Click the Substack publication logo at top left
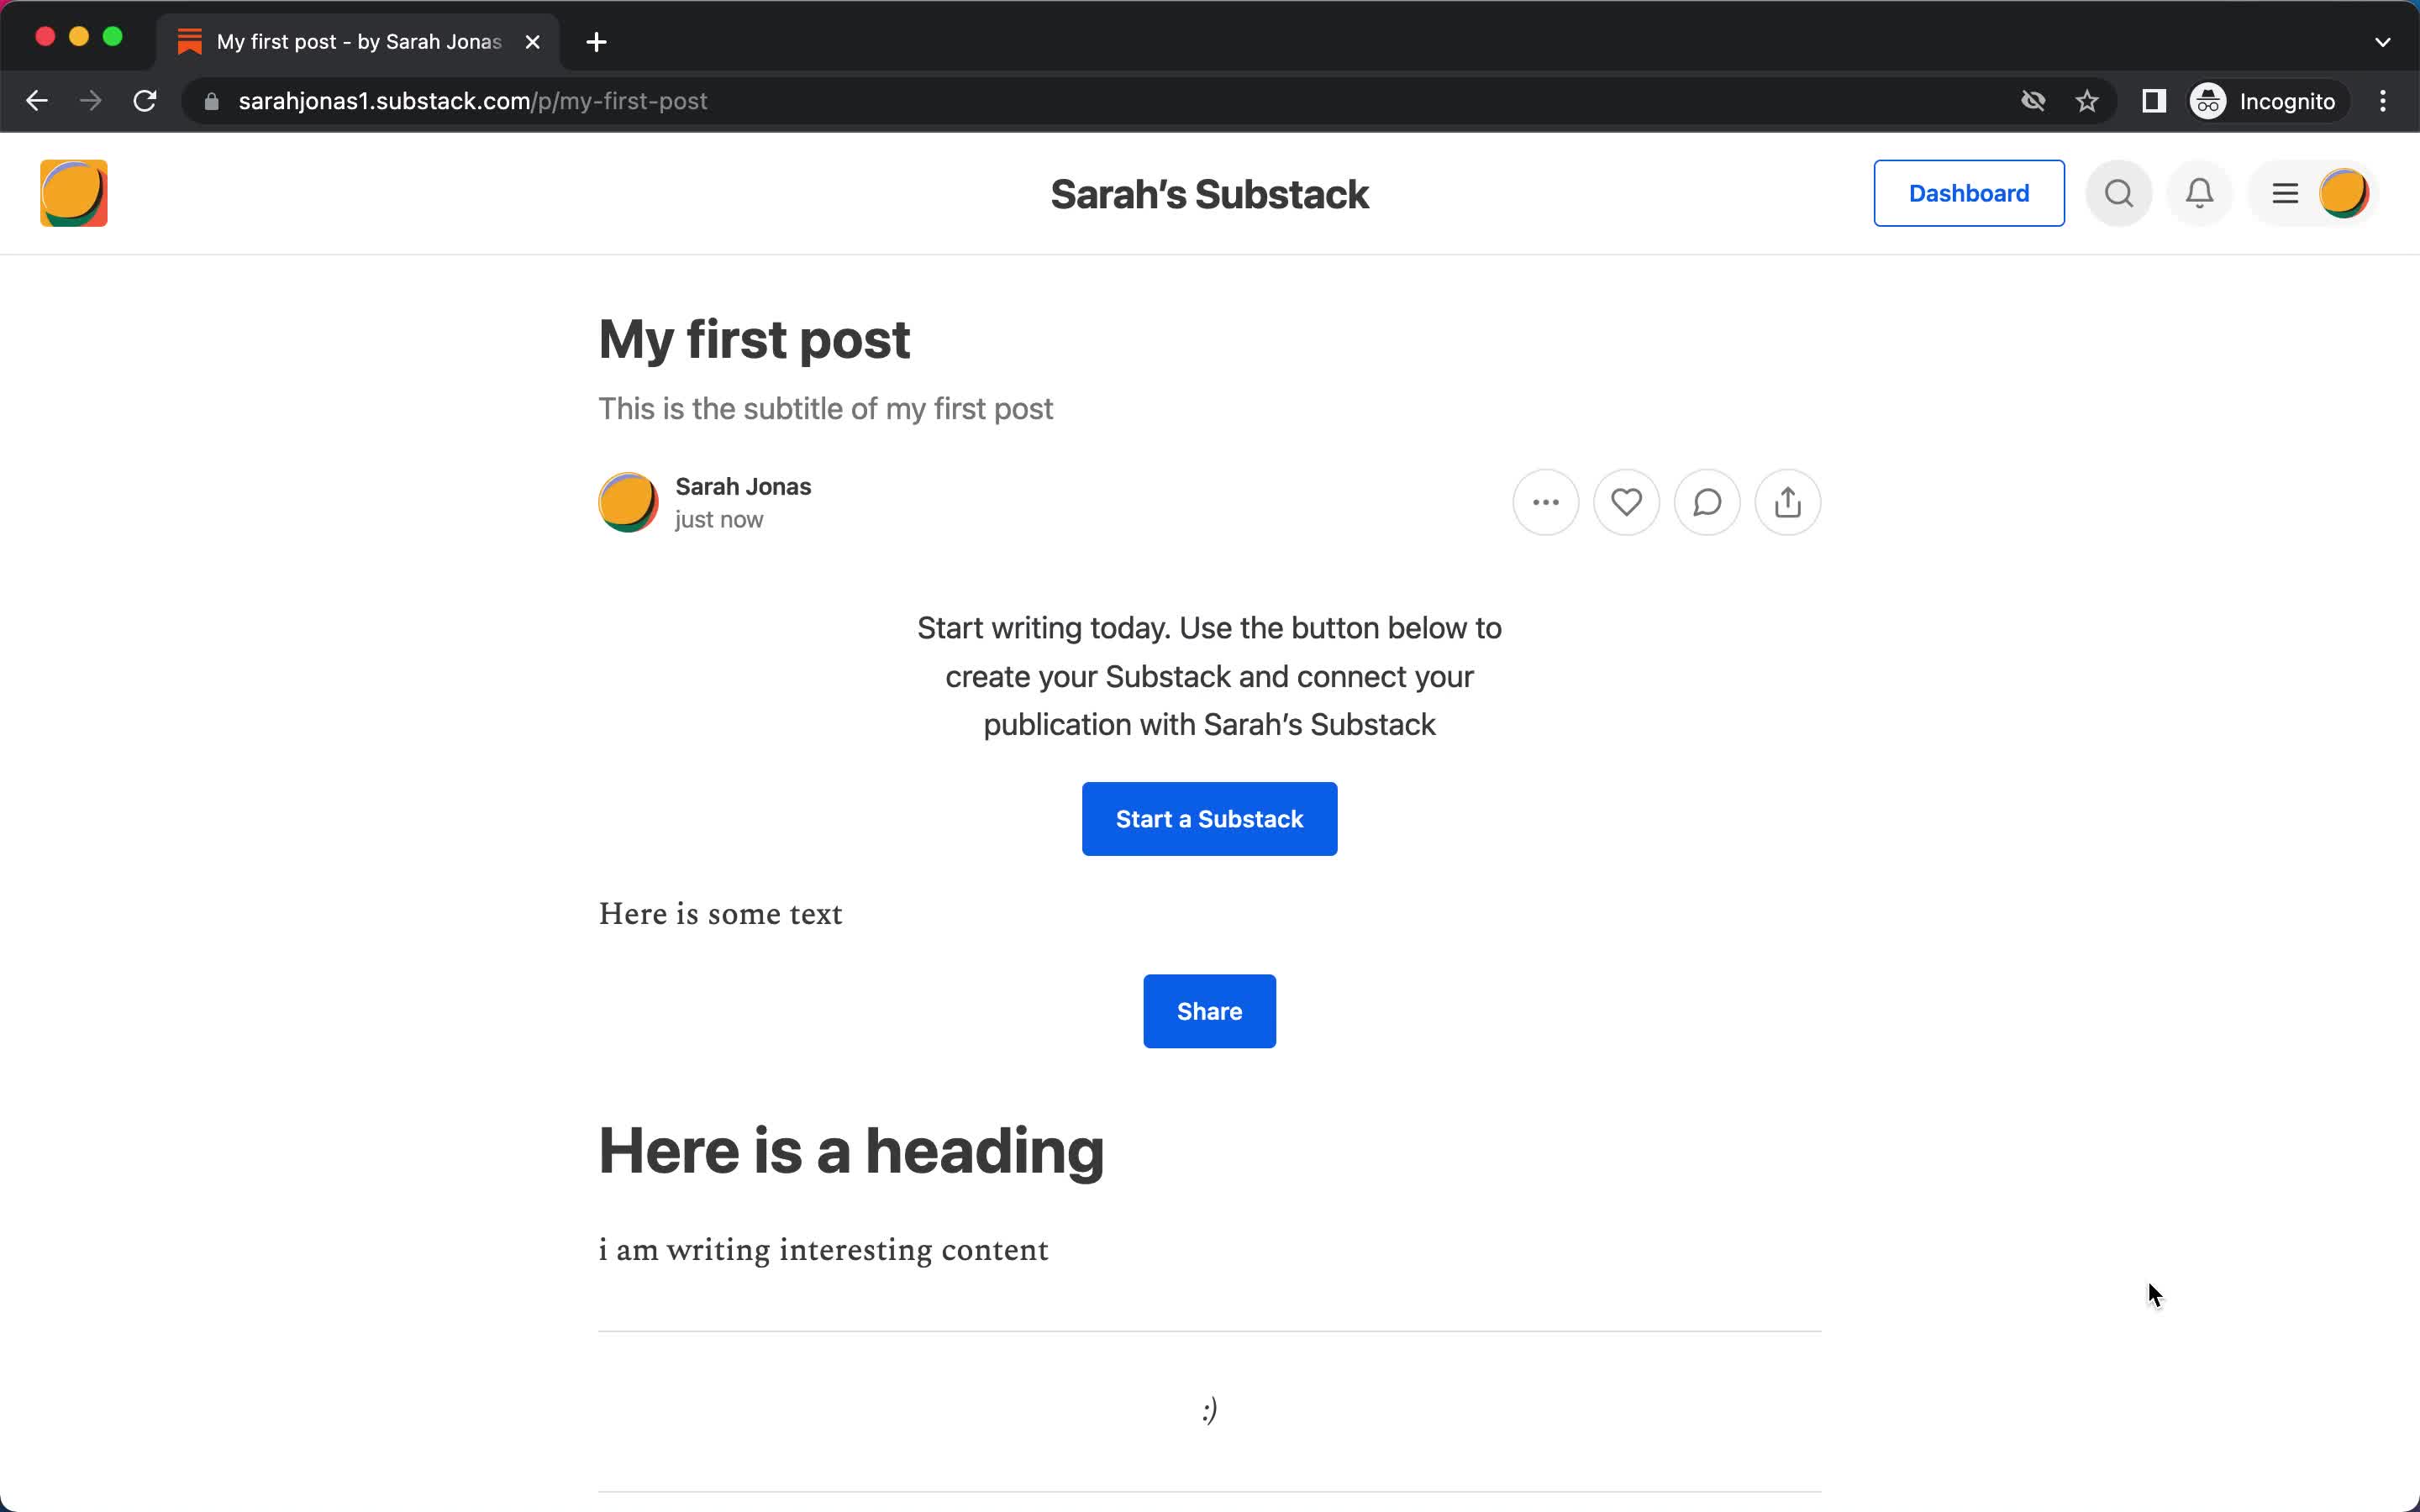 73,193
